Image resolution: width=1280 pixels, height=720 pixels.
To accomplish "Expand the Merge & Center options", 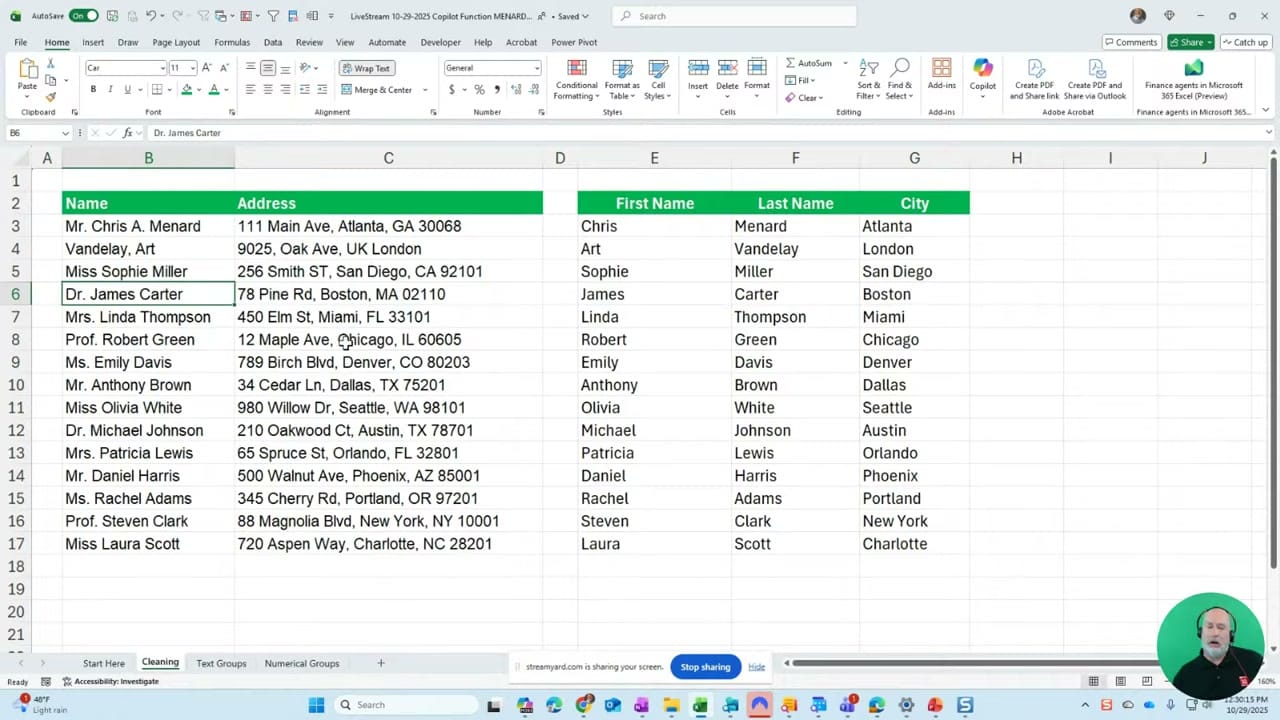I will (x=423, y=89).
